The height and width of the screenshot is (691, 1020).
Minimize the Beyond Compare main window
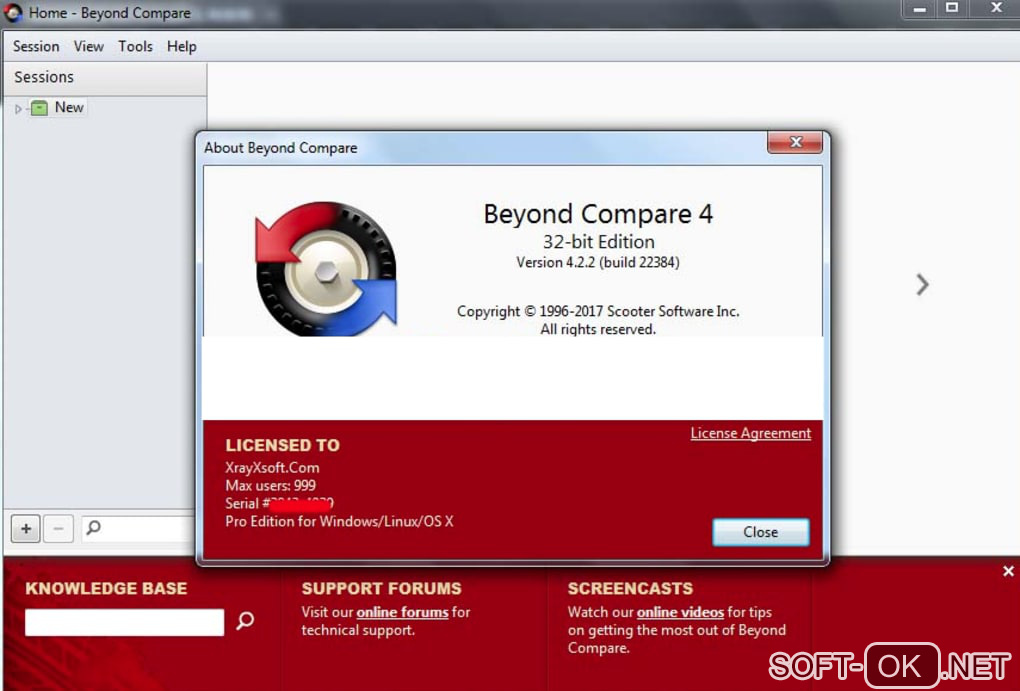pos(919,9)
